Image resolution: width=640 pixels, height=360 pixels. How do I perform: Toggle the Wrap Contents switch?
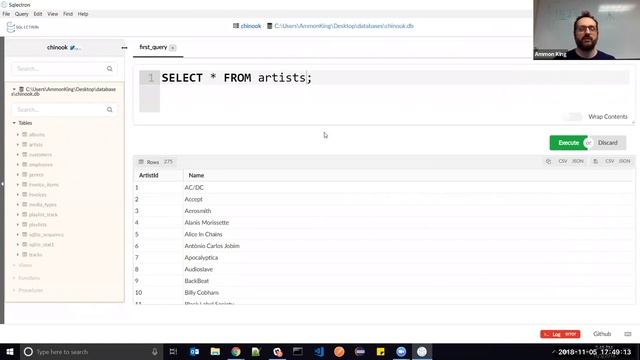(572, 117)
